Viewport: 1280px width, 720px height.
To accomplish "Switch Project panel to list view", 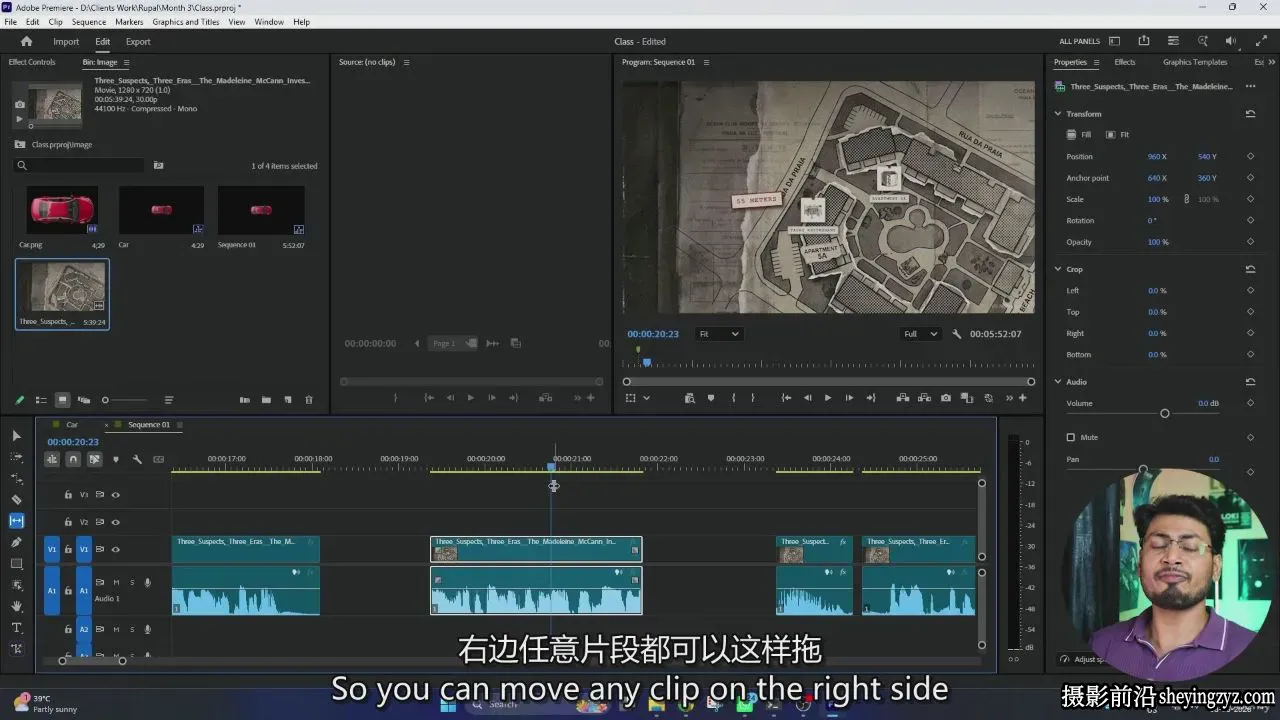I will (x=41, y=400).
